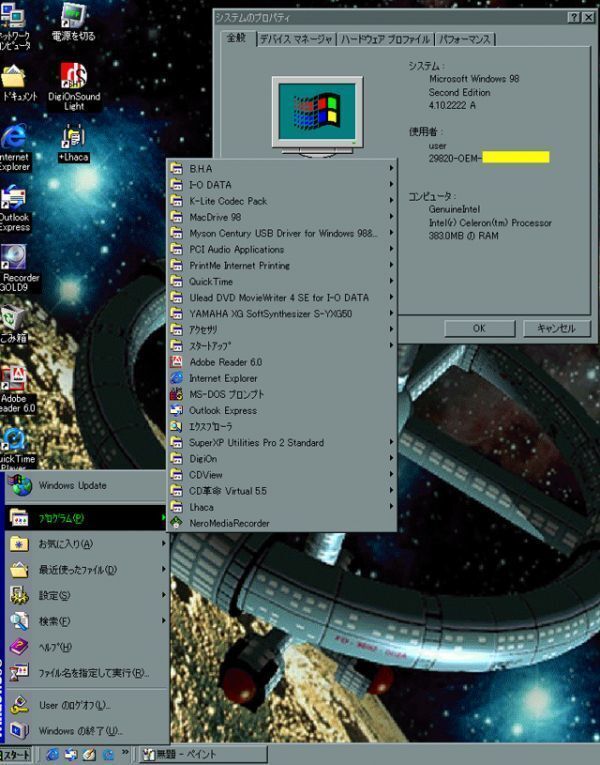Screen dimensions: 600x765
Task: Open エクスプローラ from Programs menu
Action: click(x=282, y=426)
